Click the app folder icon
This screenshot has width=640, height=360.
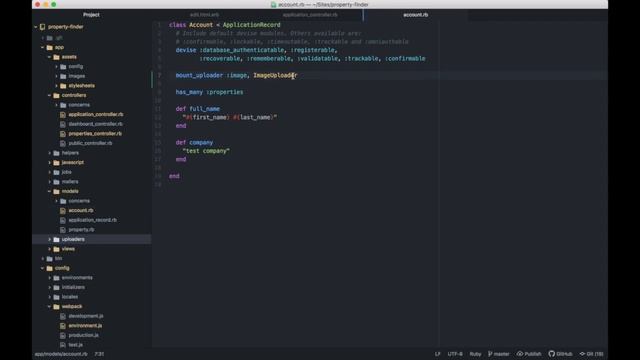49,47
